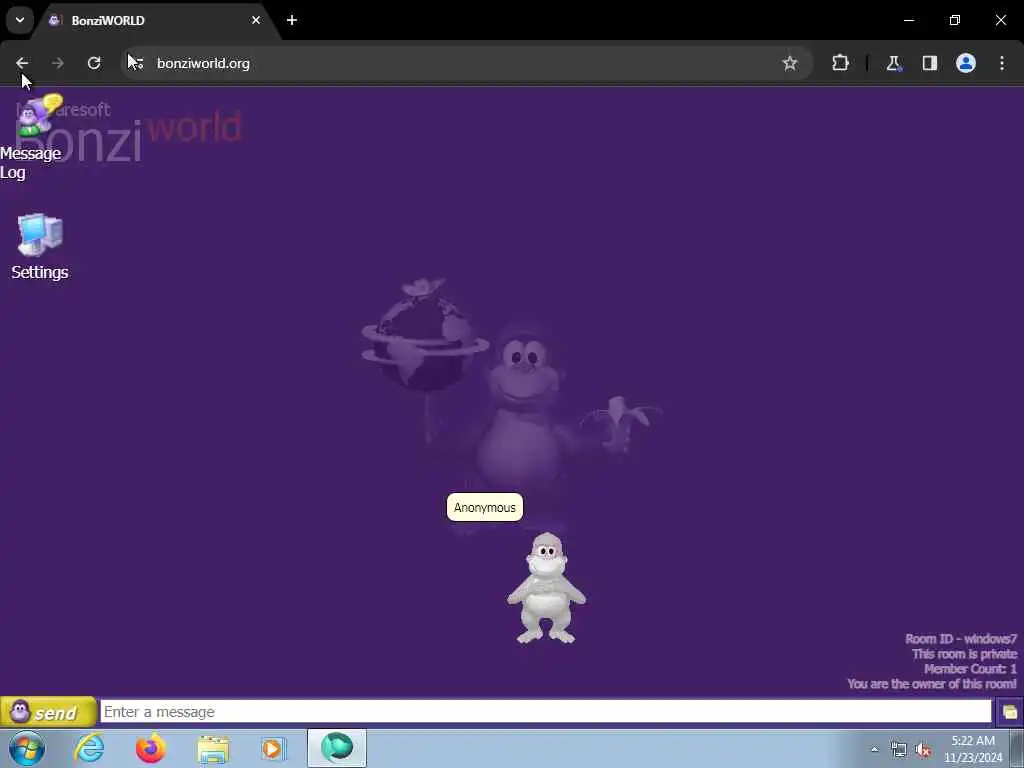Focus the Enter a message field
The height and width of the screenshot is (768, 1024).
[x=545, y=712]
